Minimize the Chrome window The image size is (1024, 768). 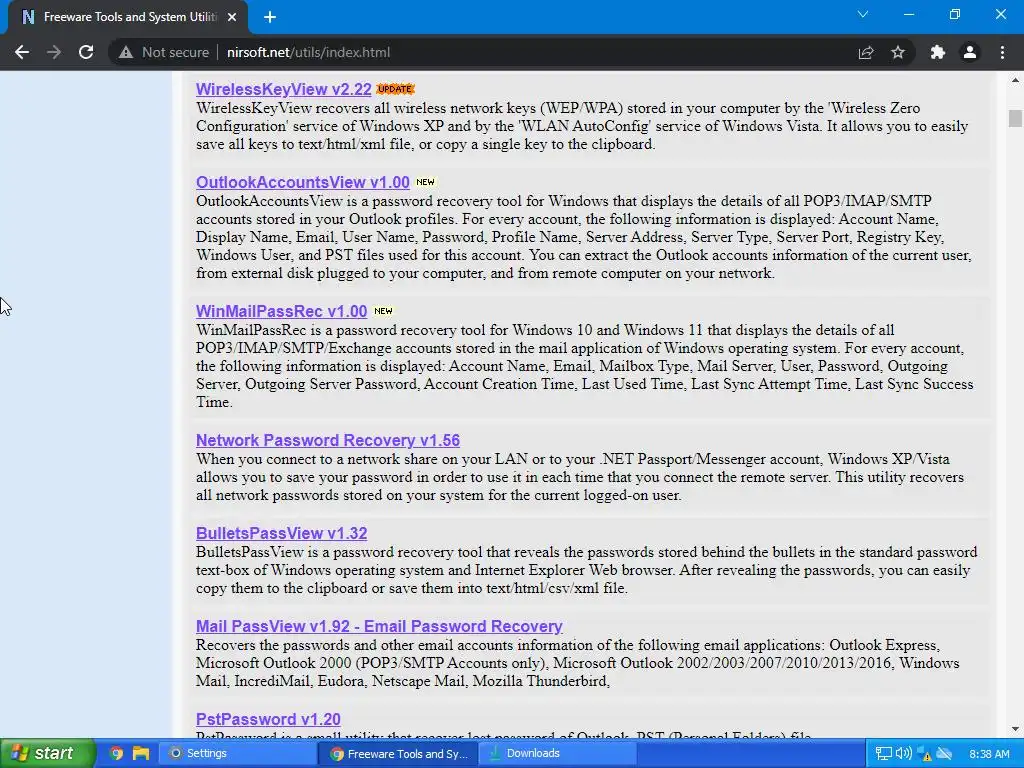[x=908, y=14]
